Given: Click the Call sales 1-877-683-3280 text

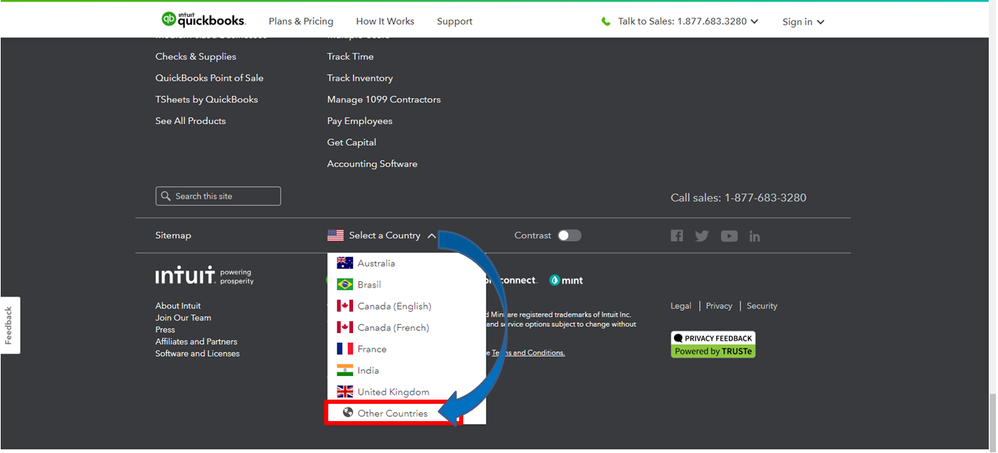Looking at the screenshot, I should [738, 198].
